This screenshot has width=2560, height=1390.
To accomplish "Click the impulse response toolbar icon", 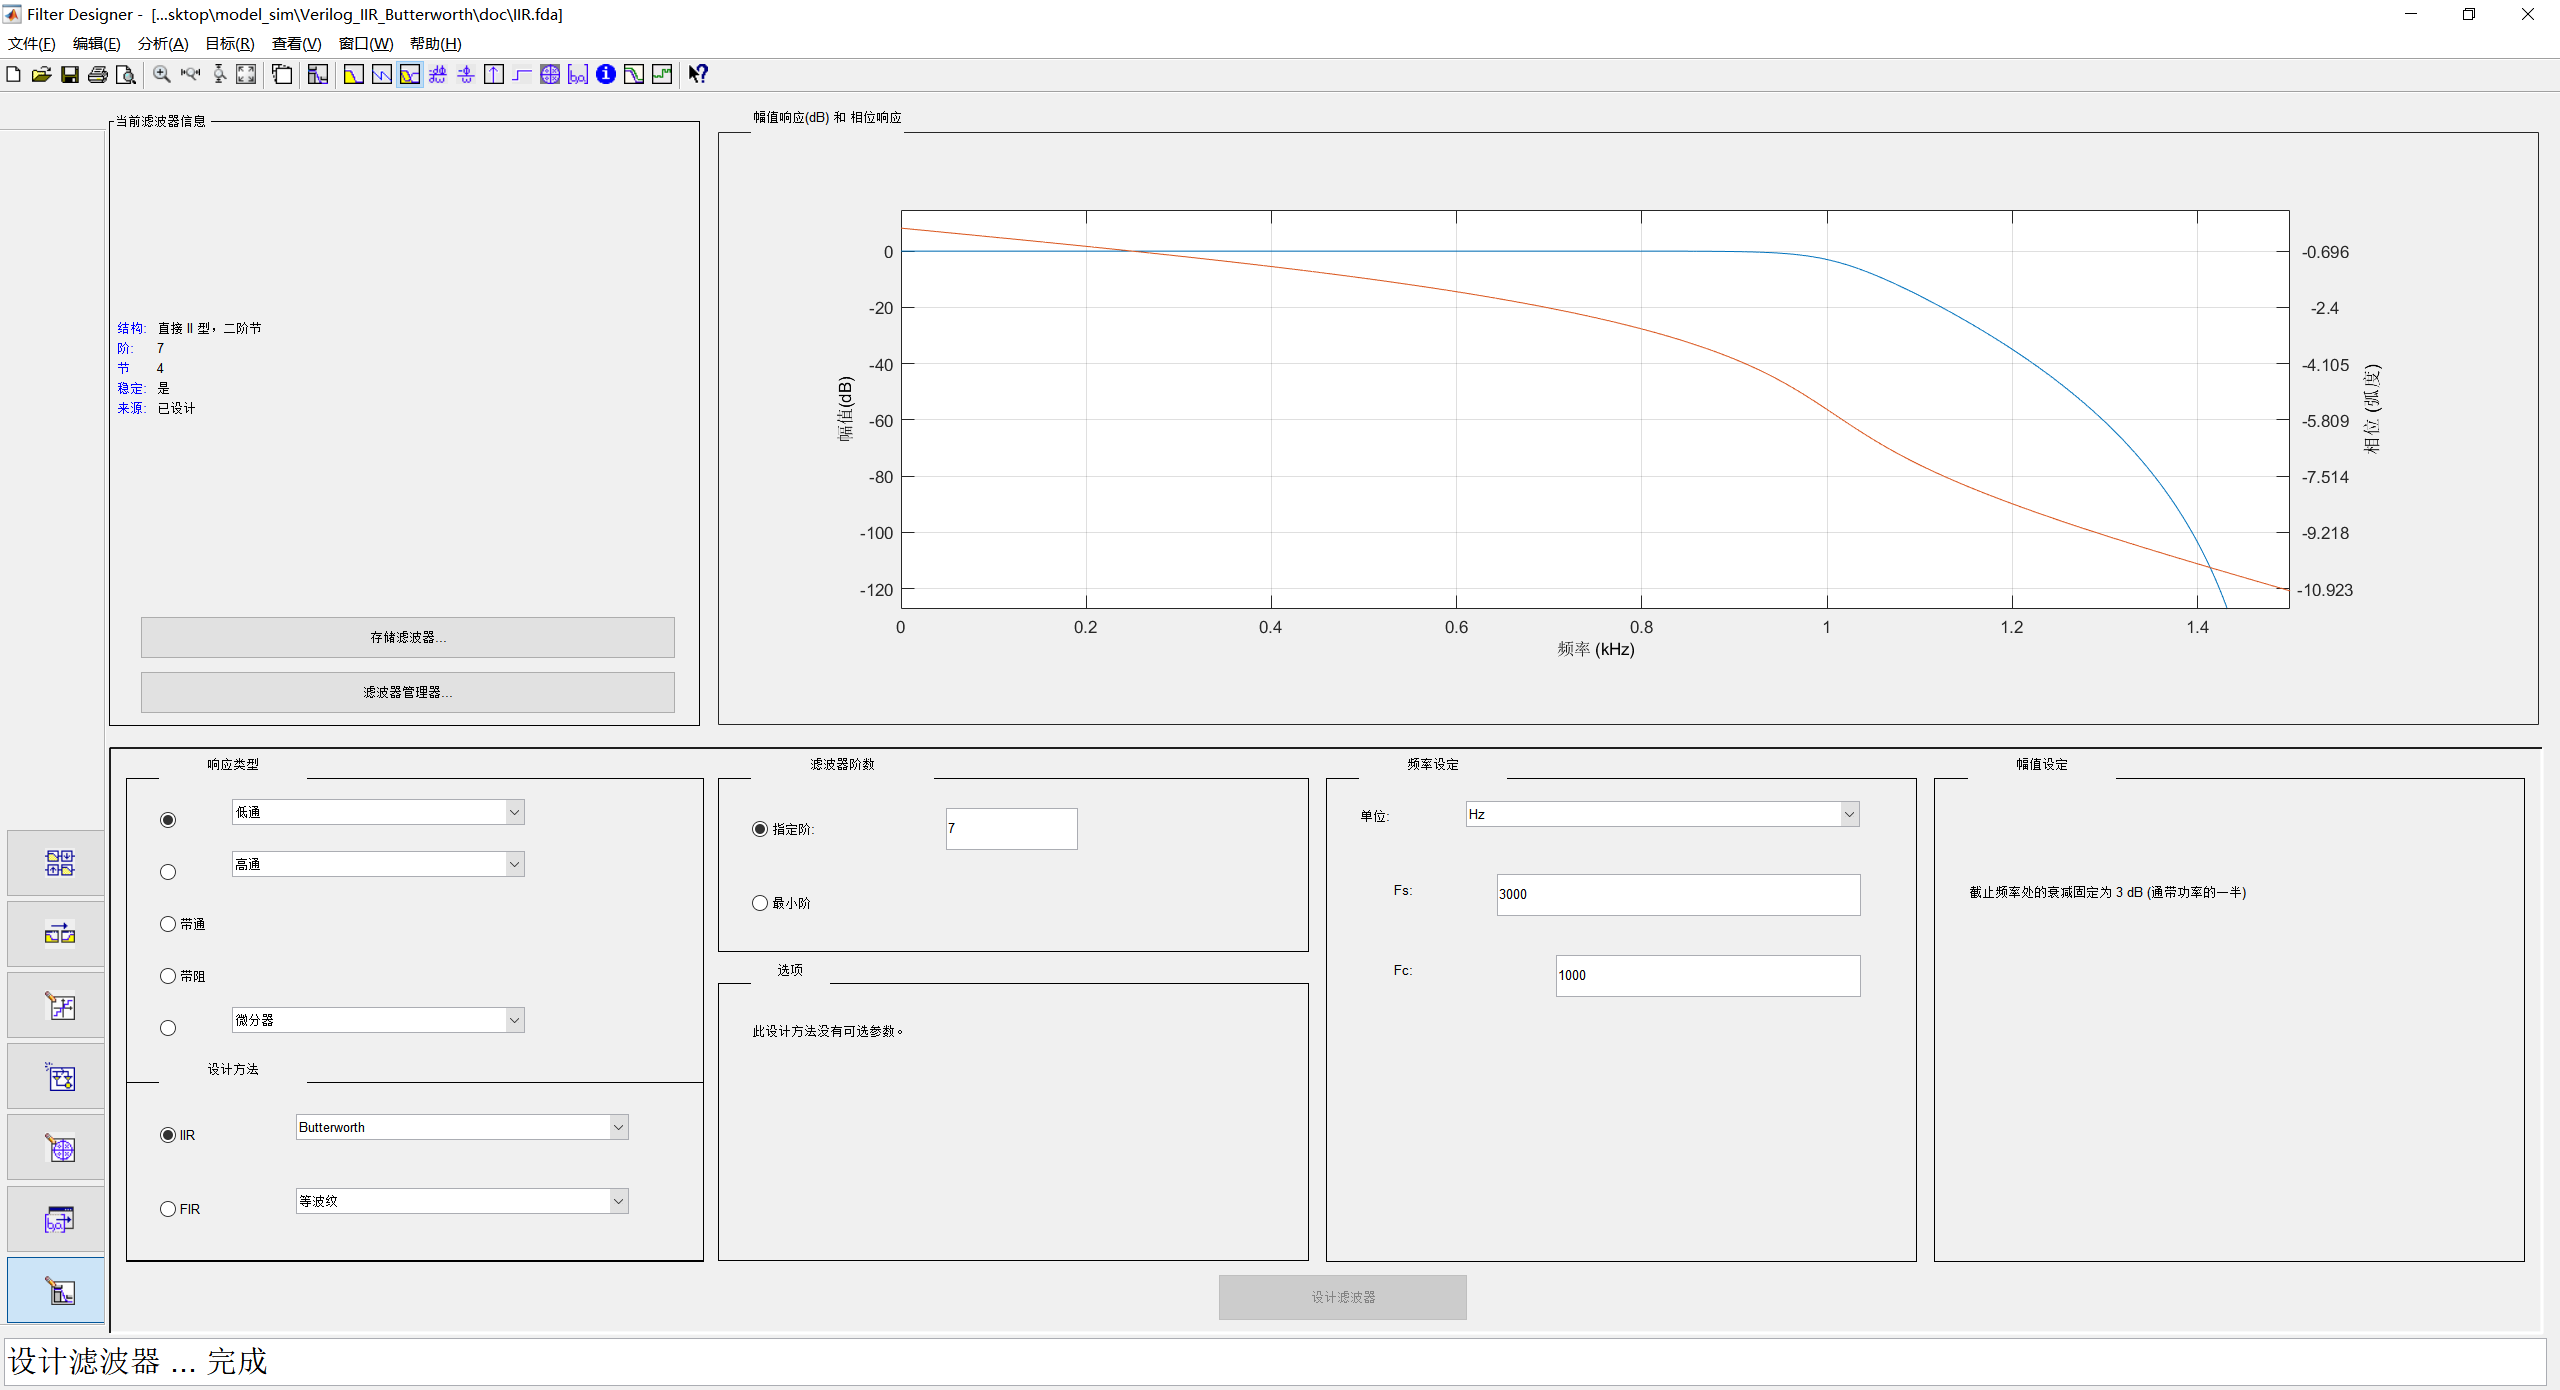I will point(494,75).
